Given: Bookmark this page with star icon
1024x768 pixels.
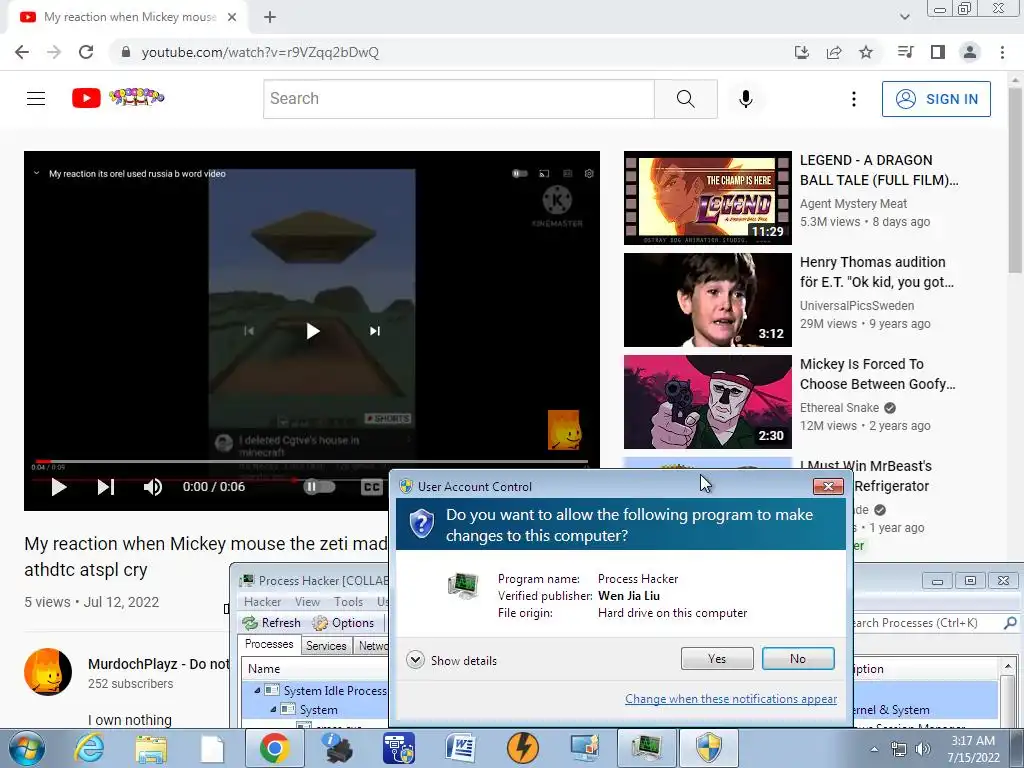Looking at the screenshot, I should [866, 52].
